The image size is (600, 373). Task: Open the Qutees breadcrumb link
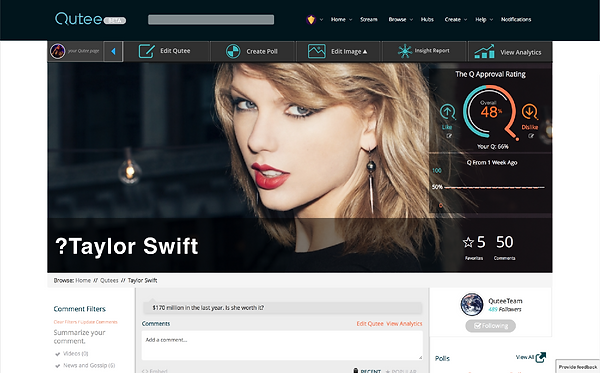[109, 280]
